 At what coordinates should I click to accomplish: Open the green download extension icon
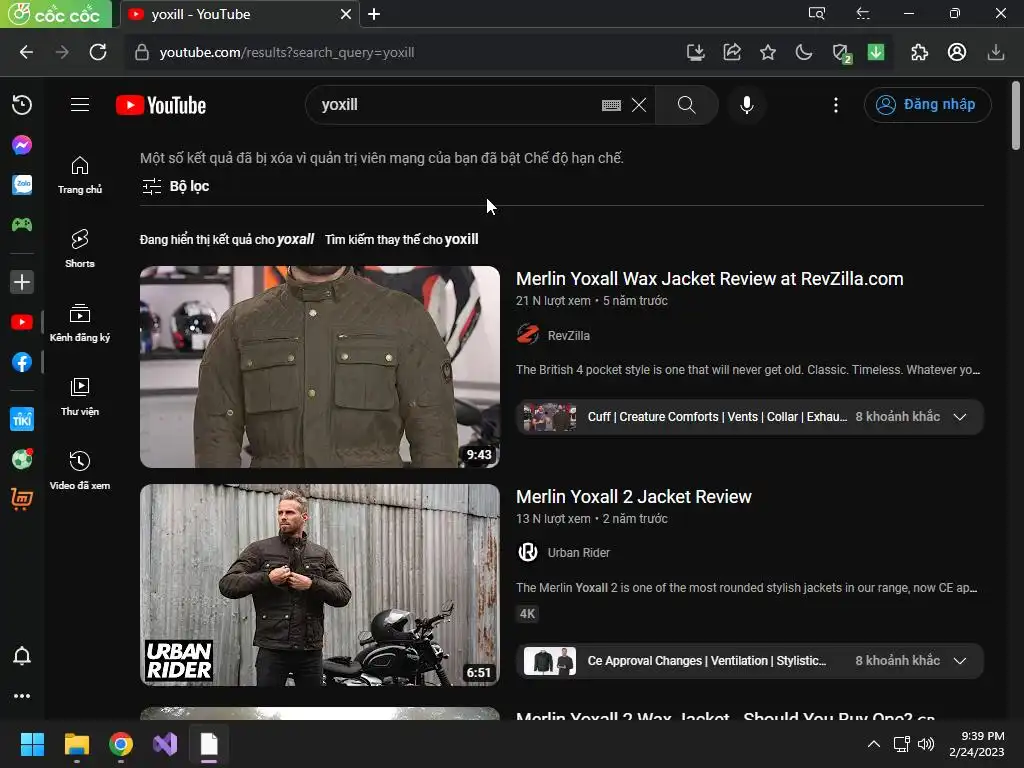tap(876, 52)
